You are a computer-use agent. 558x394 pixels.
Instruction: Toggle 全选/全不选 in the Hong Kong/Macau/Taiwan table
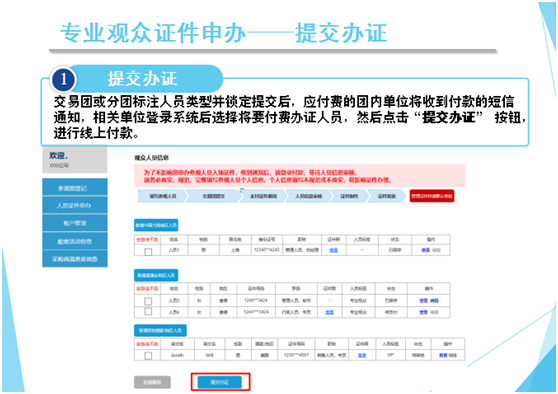pyautogui.click(x=147, y=288)
